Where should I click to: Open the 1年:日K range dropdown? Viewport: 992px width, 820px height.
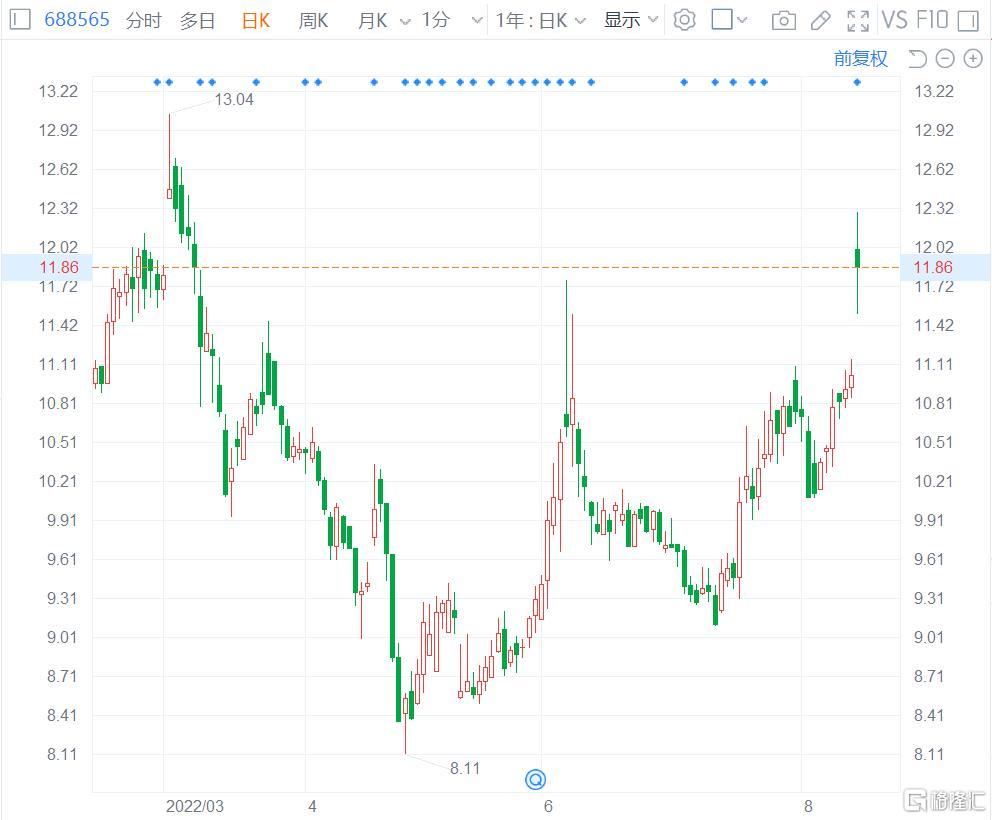(540, 21)
